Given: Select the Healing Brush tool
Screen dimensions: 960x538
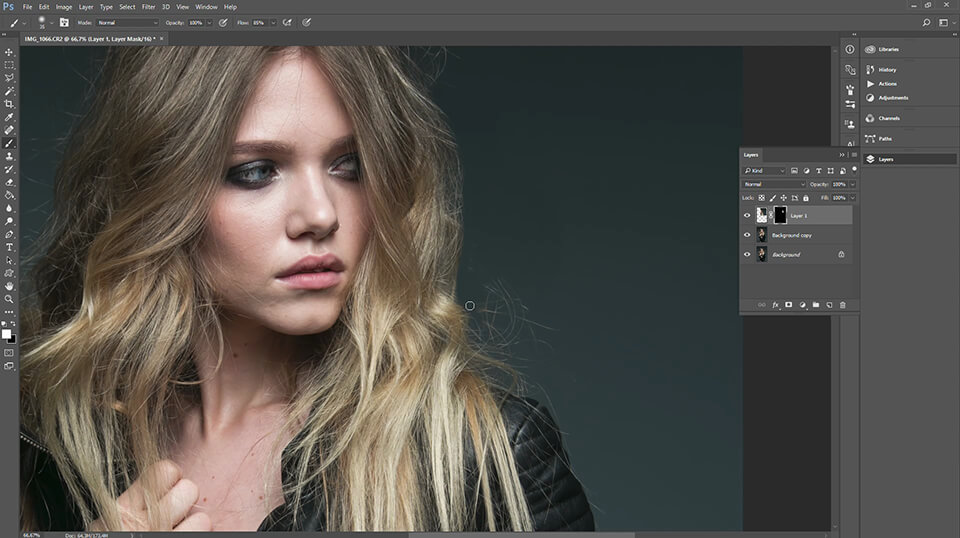Looking at the screenshot, I should pyautogui.click(x=9, y=130).
